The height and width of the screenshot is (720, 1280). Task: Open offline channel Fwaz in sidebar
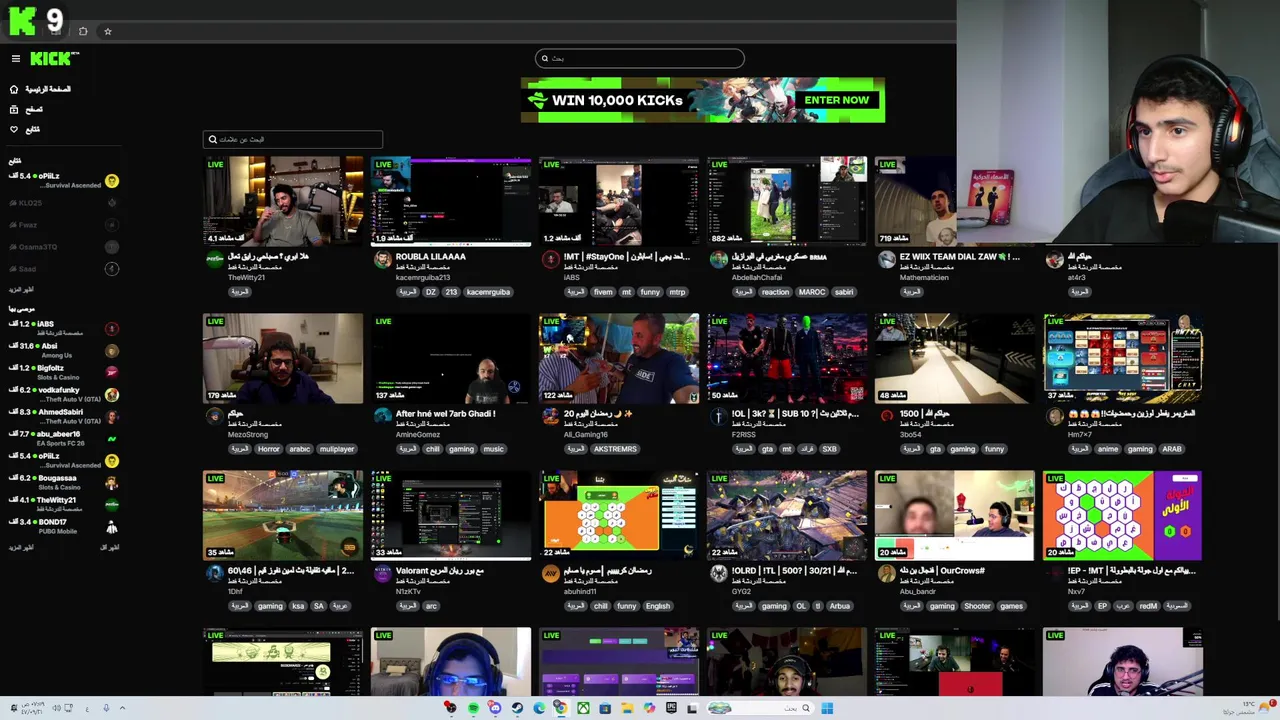(x=62, y=225)
